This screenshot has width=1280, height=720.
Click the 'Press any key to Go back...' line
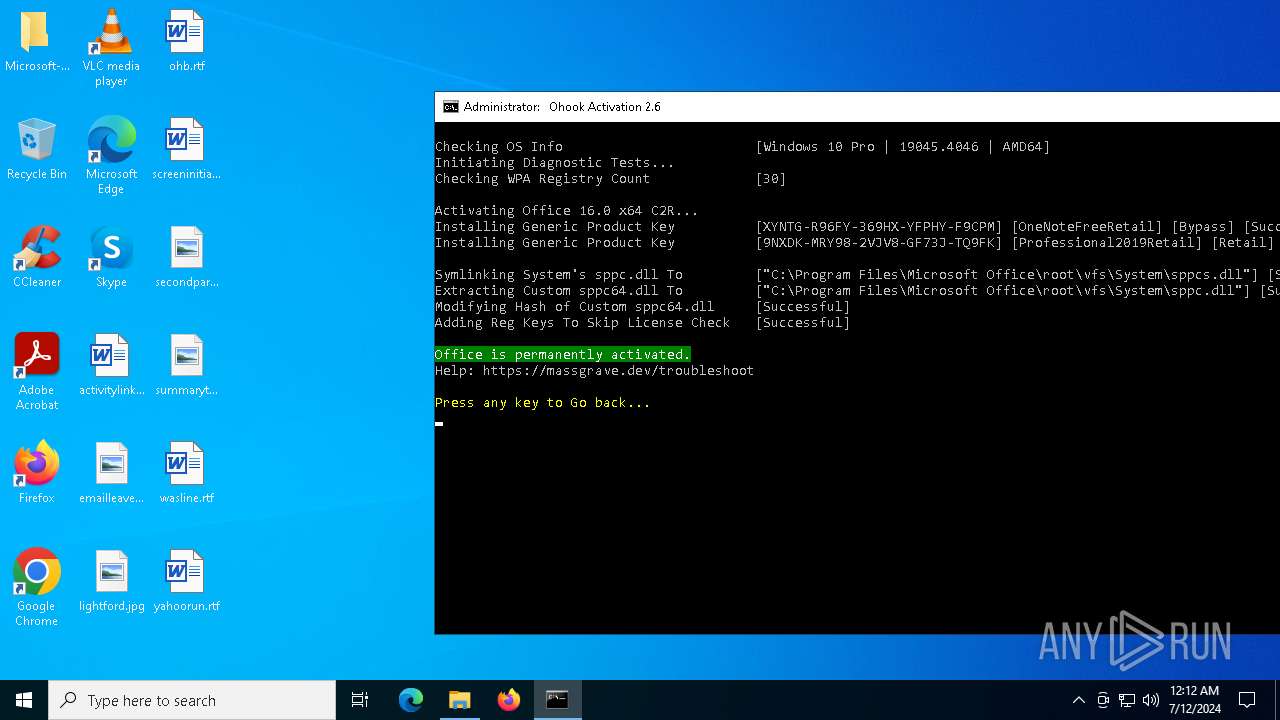tap(542, 403)
